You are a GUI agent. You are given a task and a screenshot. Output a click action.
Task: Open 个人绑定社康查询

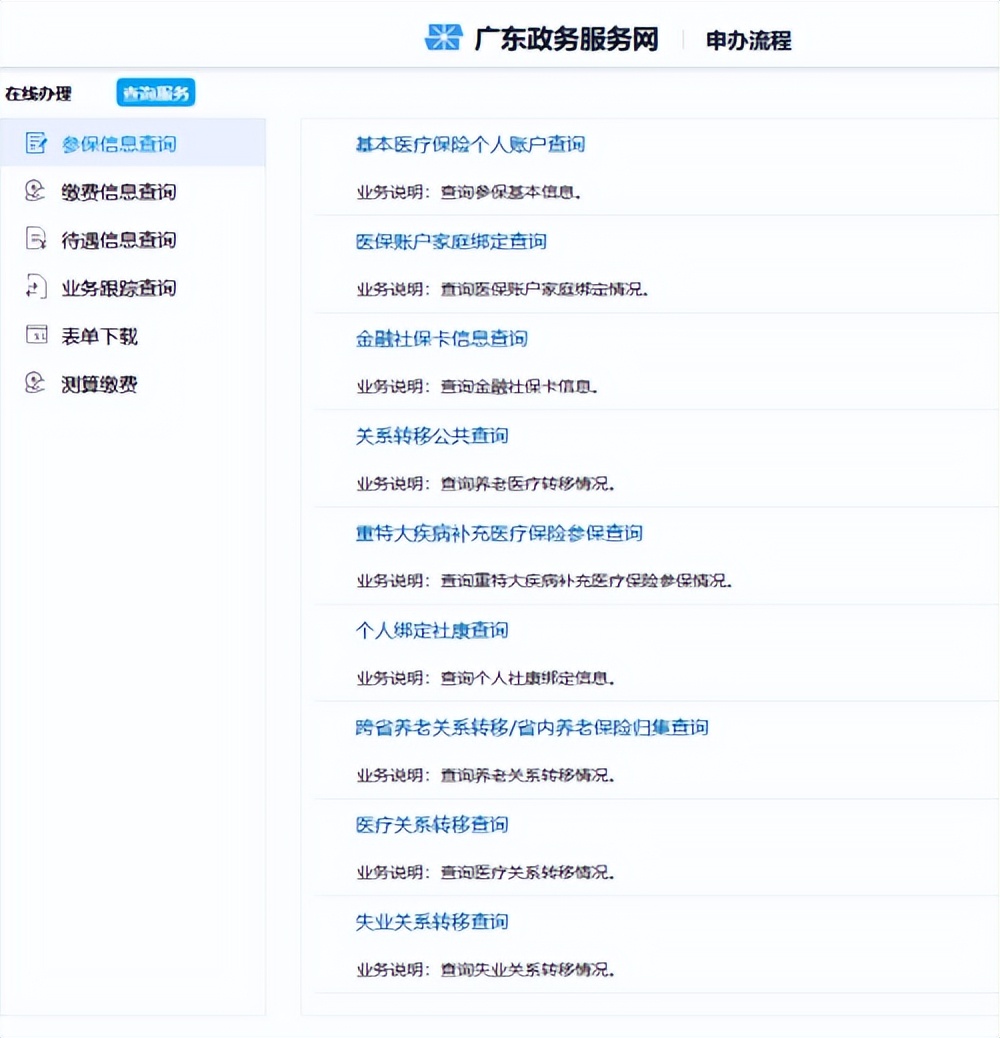pos(432,630)
